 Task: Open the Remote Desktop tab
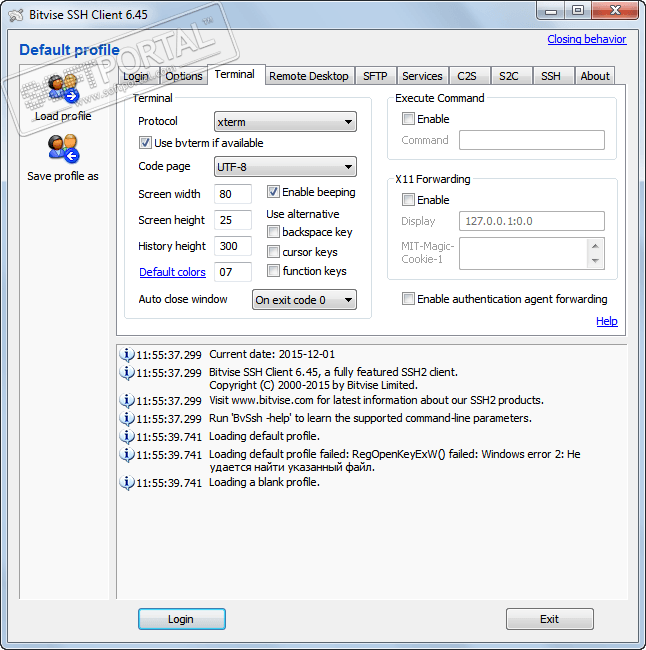pos(309,76)
